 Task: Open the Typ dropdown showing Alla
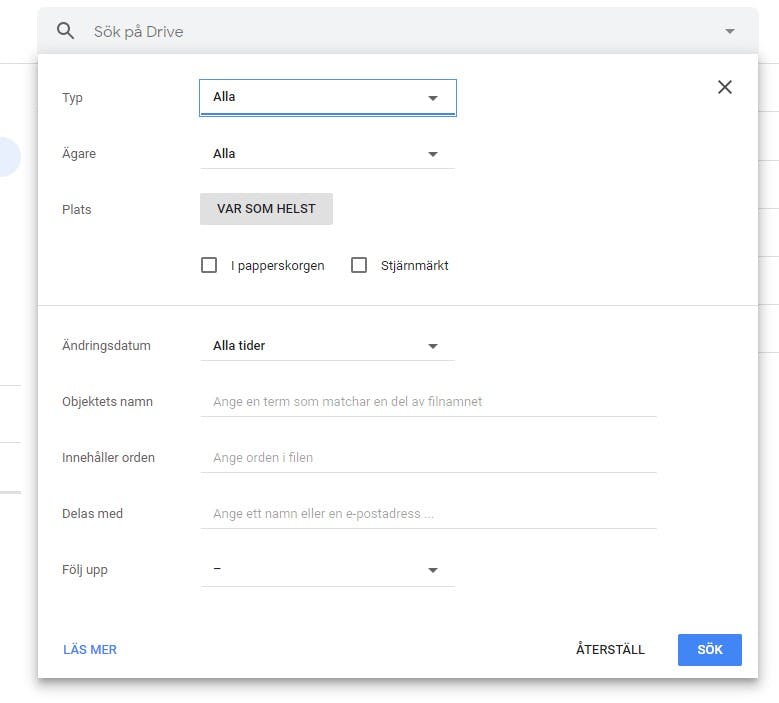(327, 97)
